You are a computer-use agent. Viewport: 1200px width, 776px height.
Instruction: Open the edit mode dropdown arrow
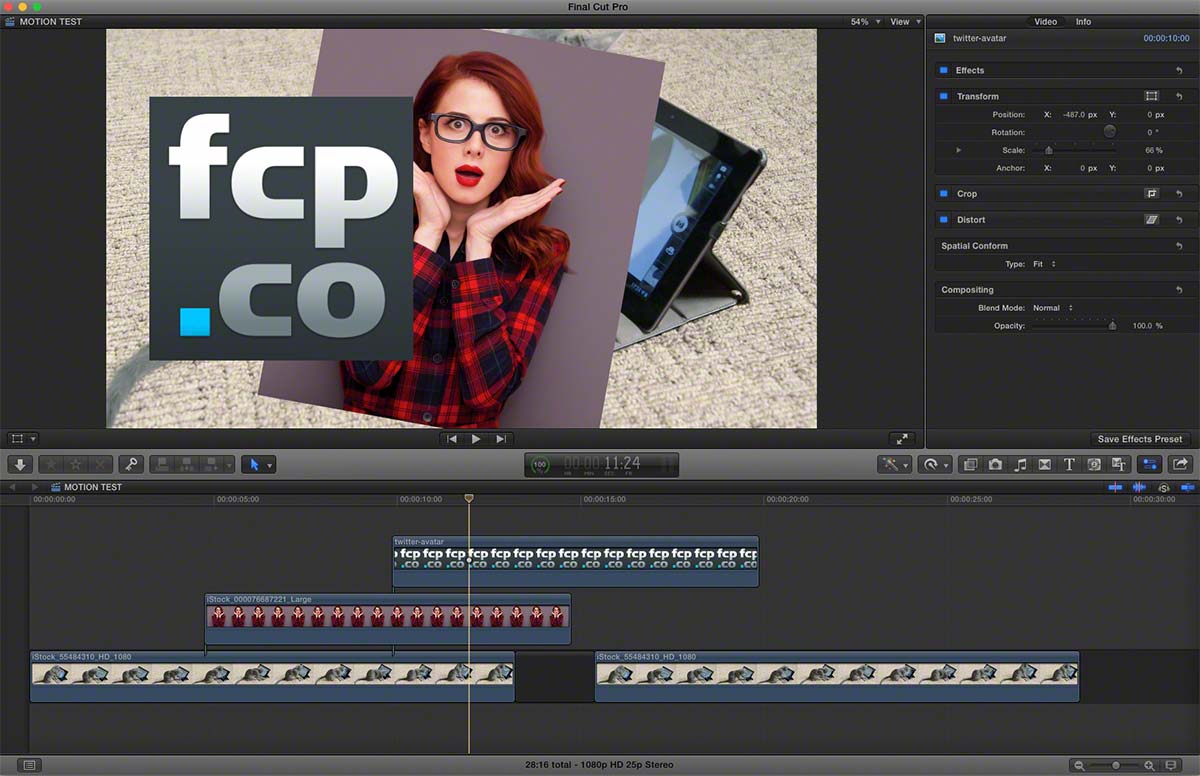(x=229, y=464)
